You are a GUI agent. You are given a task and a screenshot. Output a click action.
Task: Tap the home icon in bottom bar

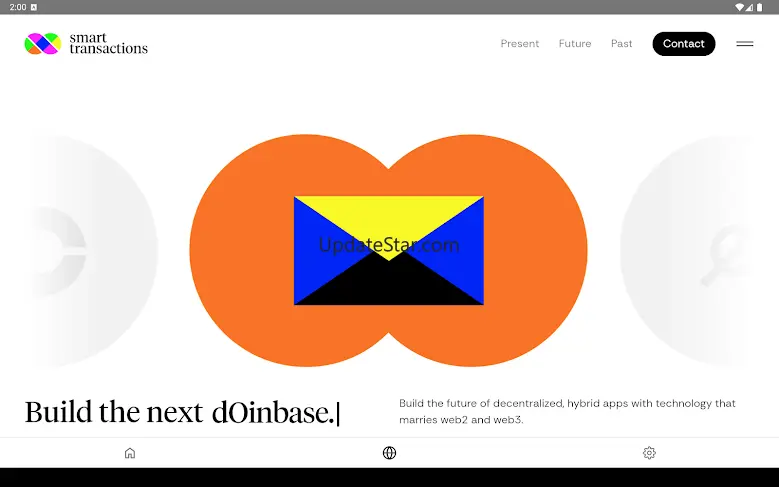(x=130, y=453)
